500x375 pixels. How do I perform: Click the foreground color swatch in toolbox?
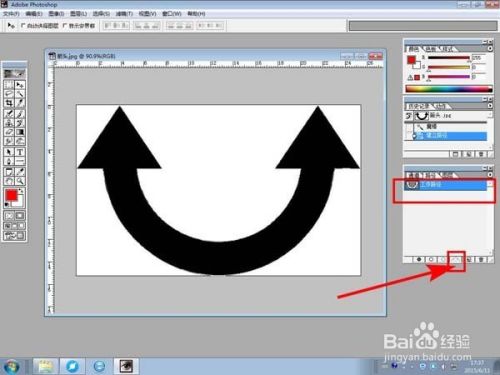(x=11, y=194)
